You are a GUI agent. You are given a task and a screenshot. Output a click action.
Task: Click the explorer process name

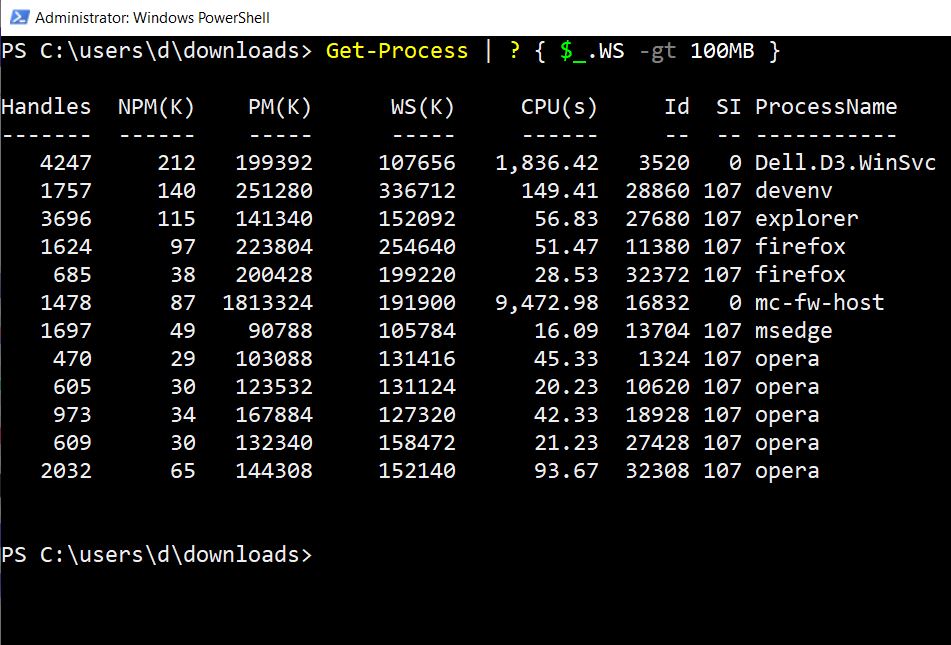[806, 219]
